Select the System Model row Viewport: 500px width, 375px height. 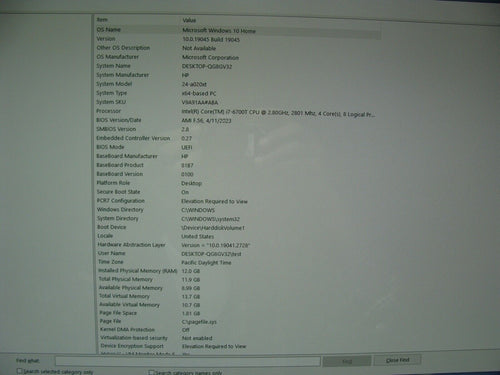coord(237,84)
